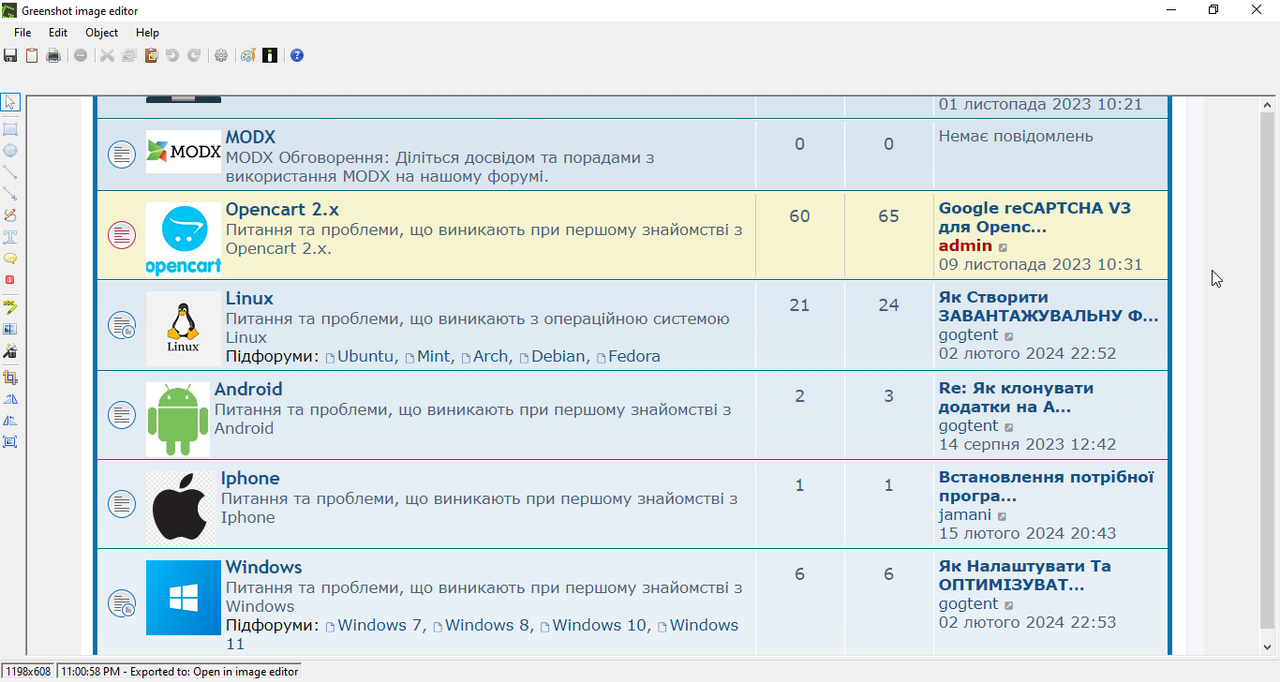The width and height of the screenshot is (1280, 682).
Task: Open the Object menu
Action: coord(102,33)
